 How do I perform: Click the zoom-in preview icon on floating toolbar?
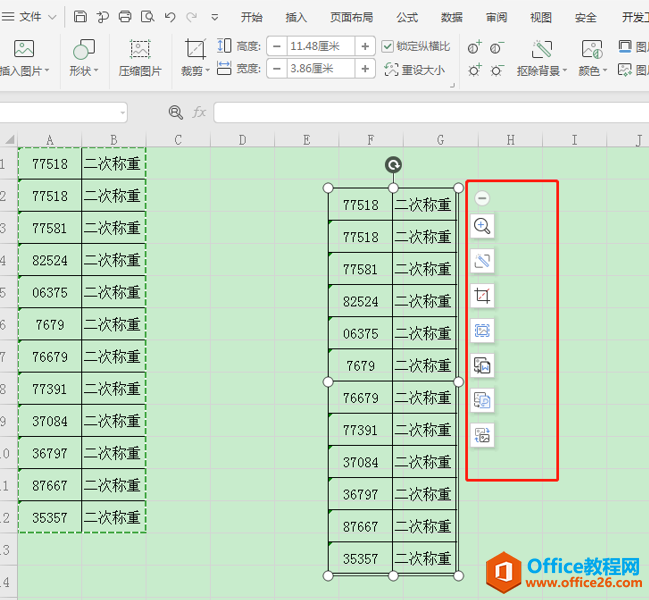coord(482,226)
